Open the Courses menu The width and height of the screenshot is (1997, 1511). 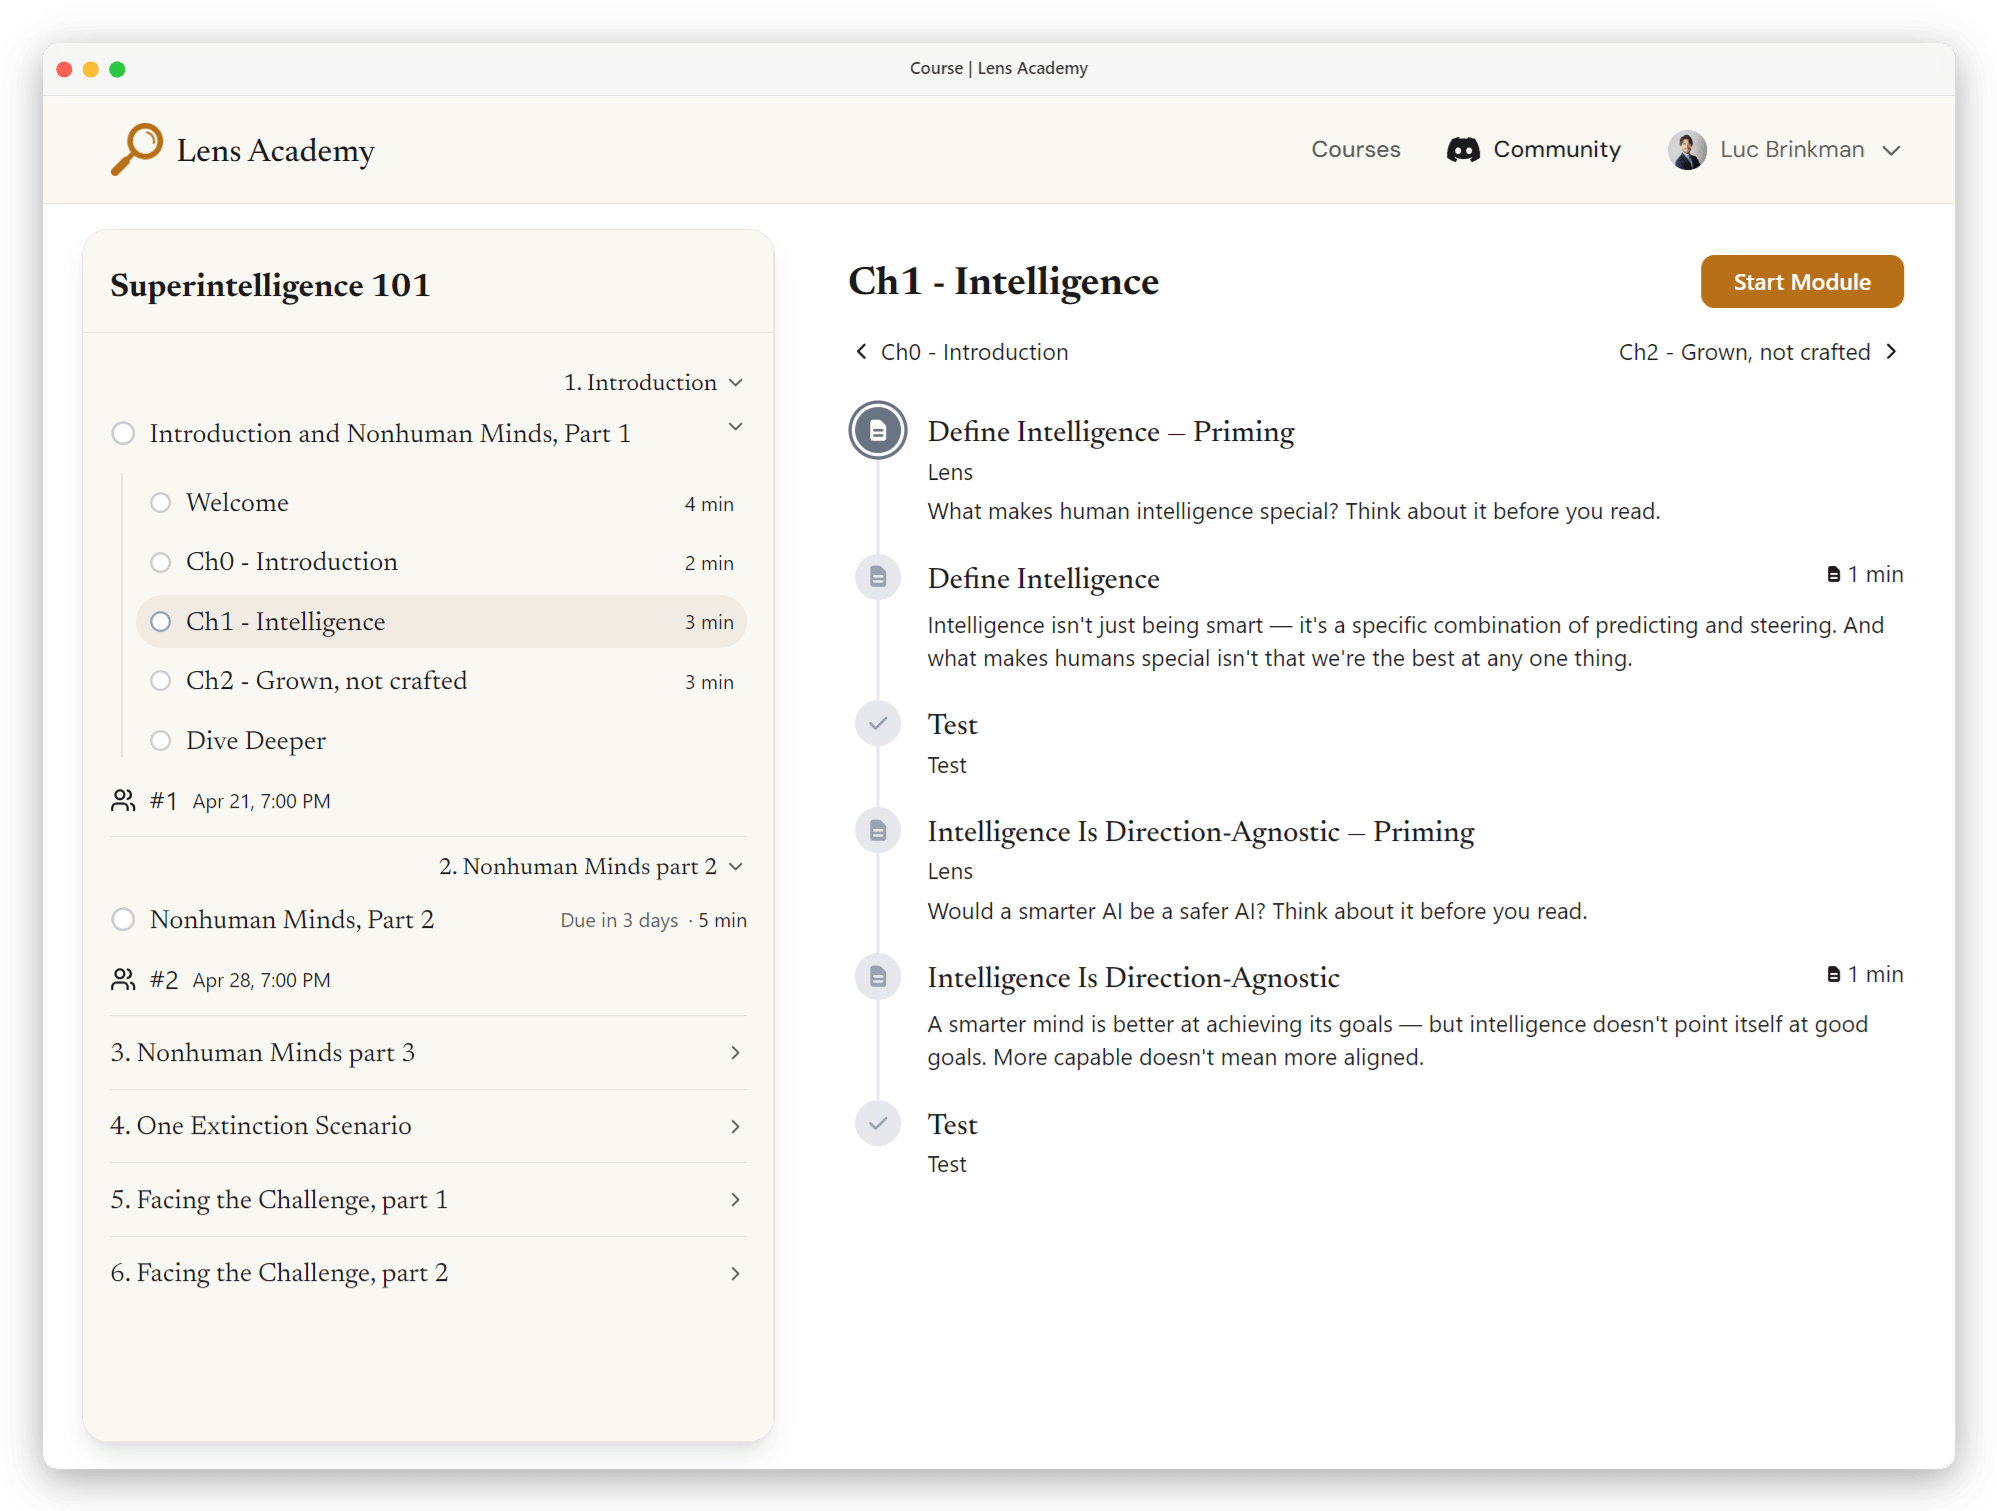(1355, 149)
